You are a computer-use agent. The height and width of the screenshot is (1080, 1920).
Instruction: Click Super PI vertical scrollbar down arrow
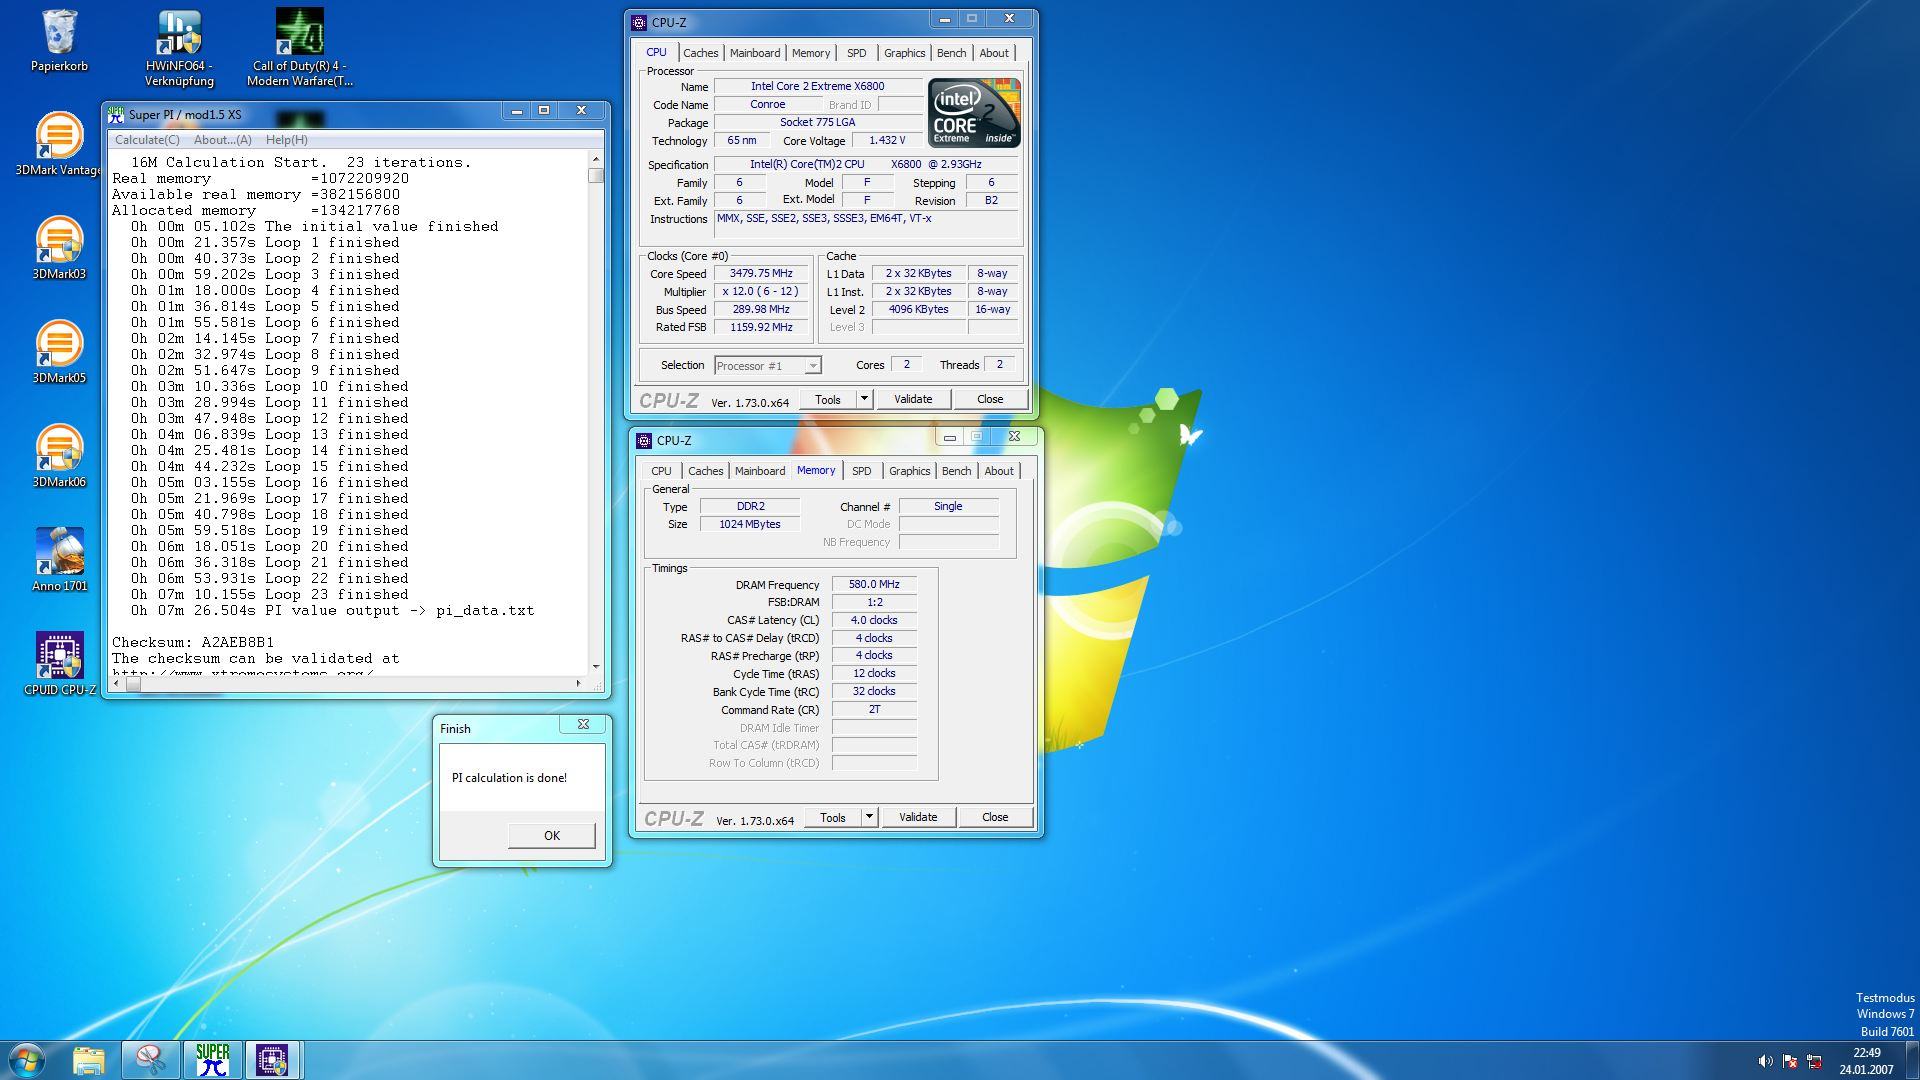coord(596,666)
